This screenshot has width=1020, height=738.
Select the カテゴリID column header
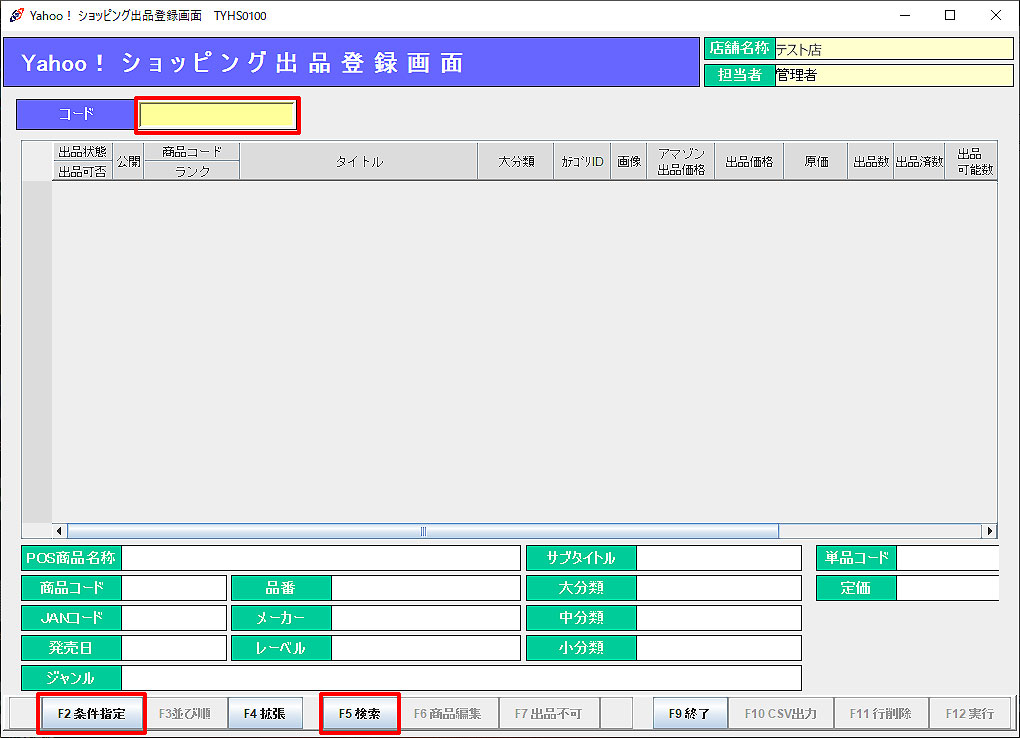[581, 161]
